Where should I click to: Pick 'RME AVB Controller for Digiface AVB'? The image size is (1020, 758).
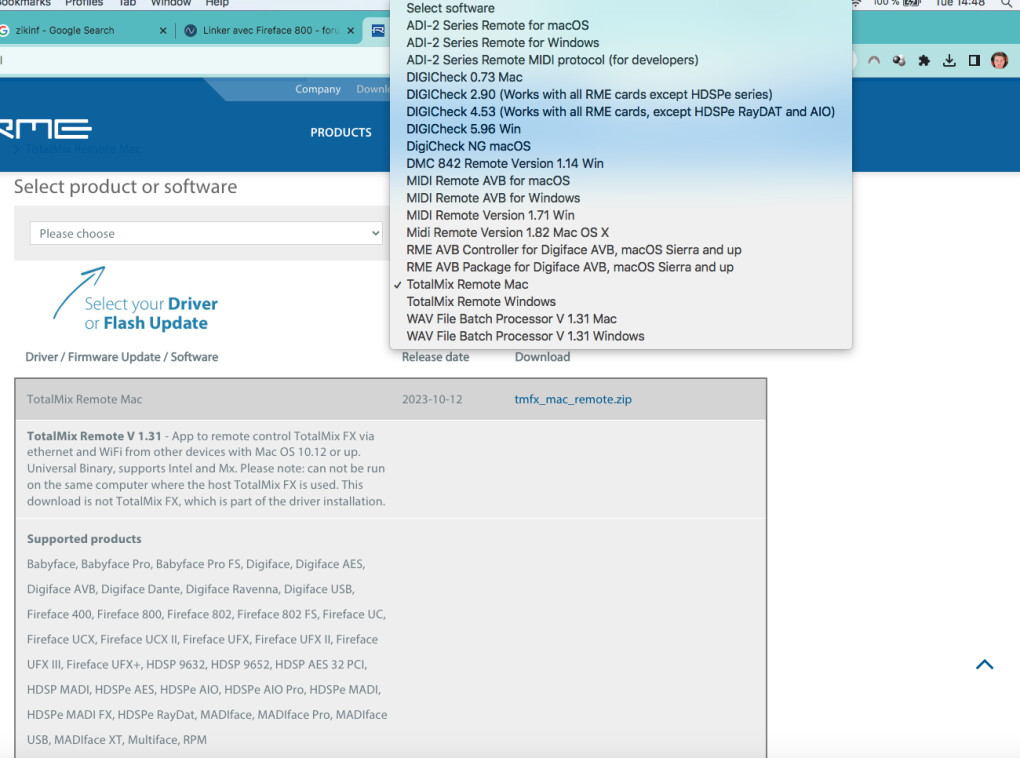click(x=574, y=250)
